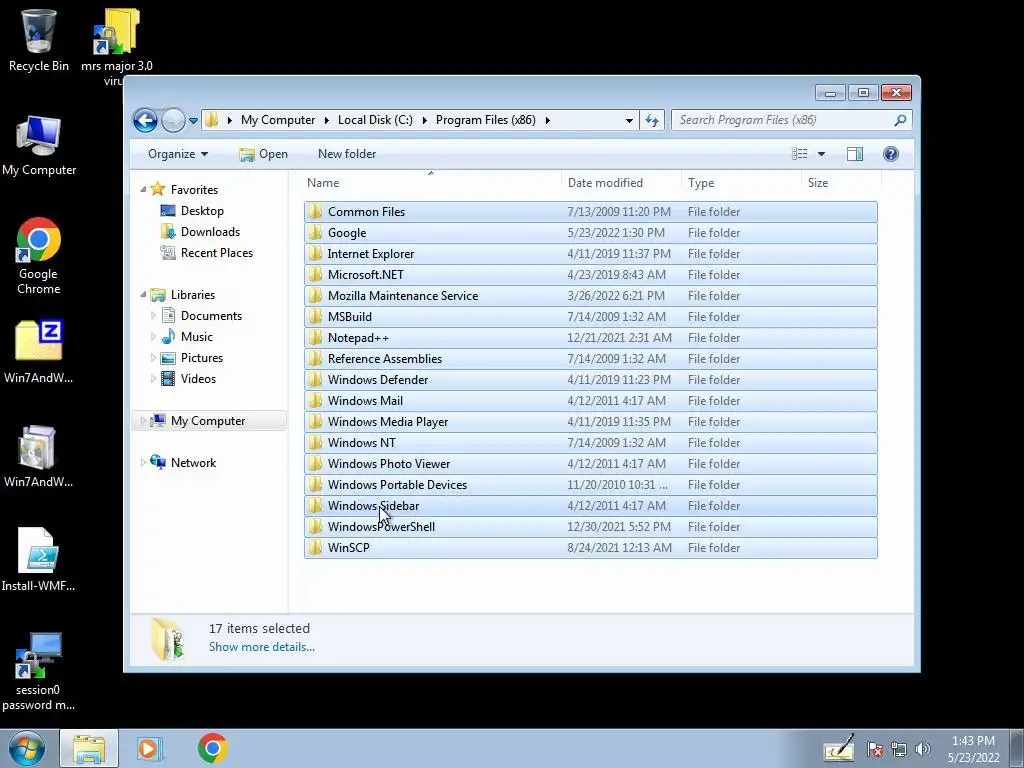Expand the Network tree node

point(143,462)
